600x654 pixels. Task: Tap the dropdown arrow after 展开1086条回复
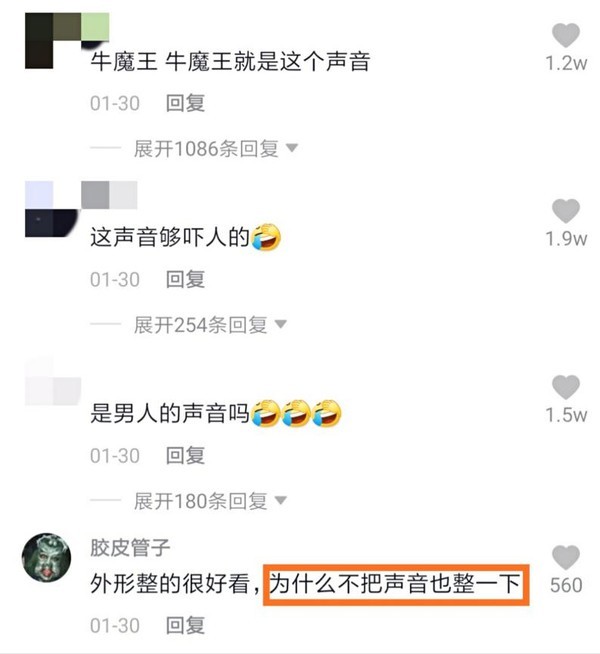pos(292,148)
